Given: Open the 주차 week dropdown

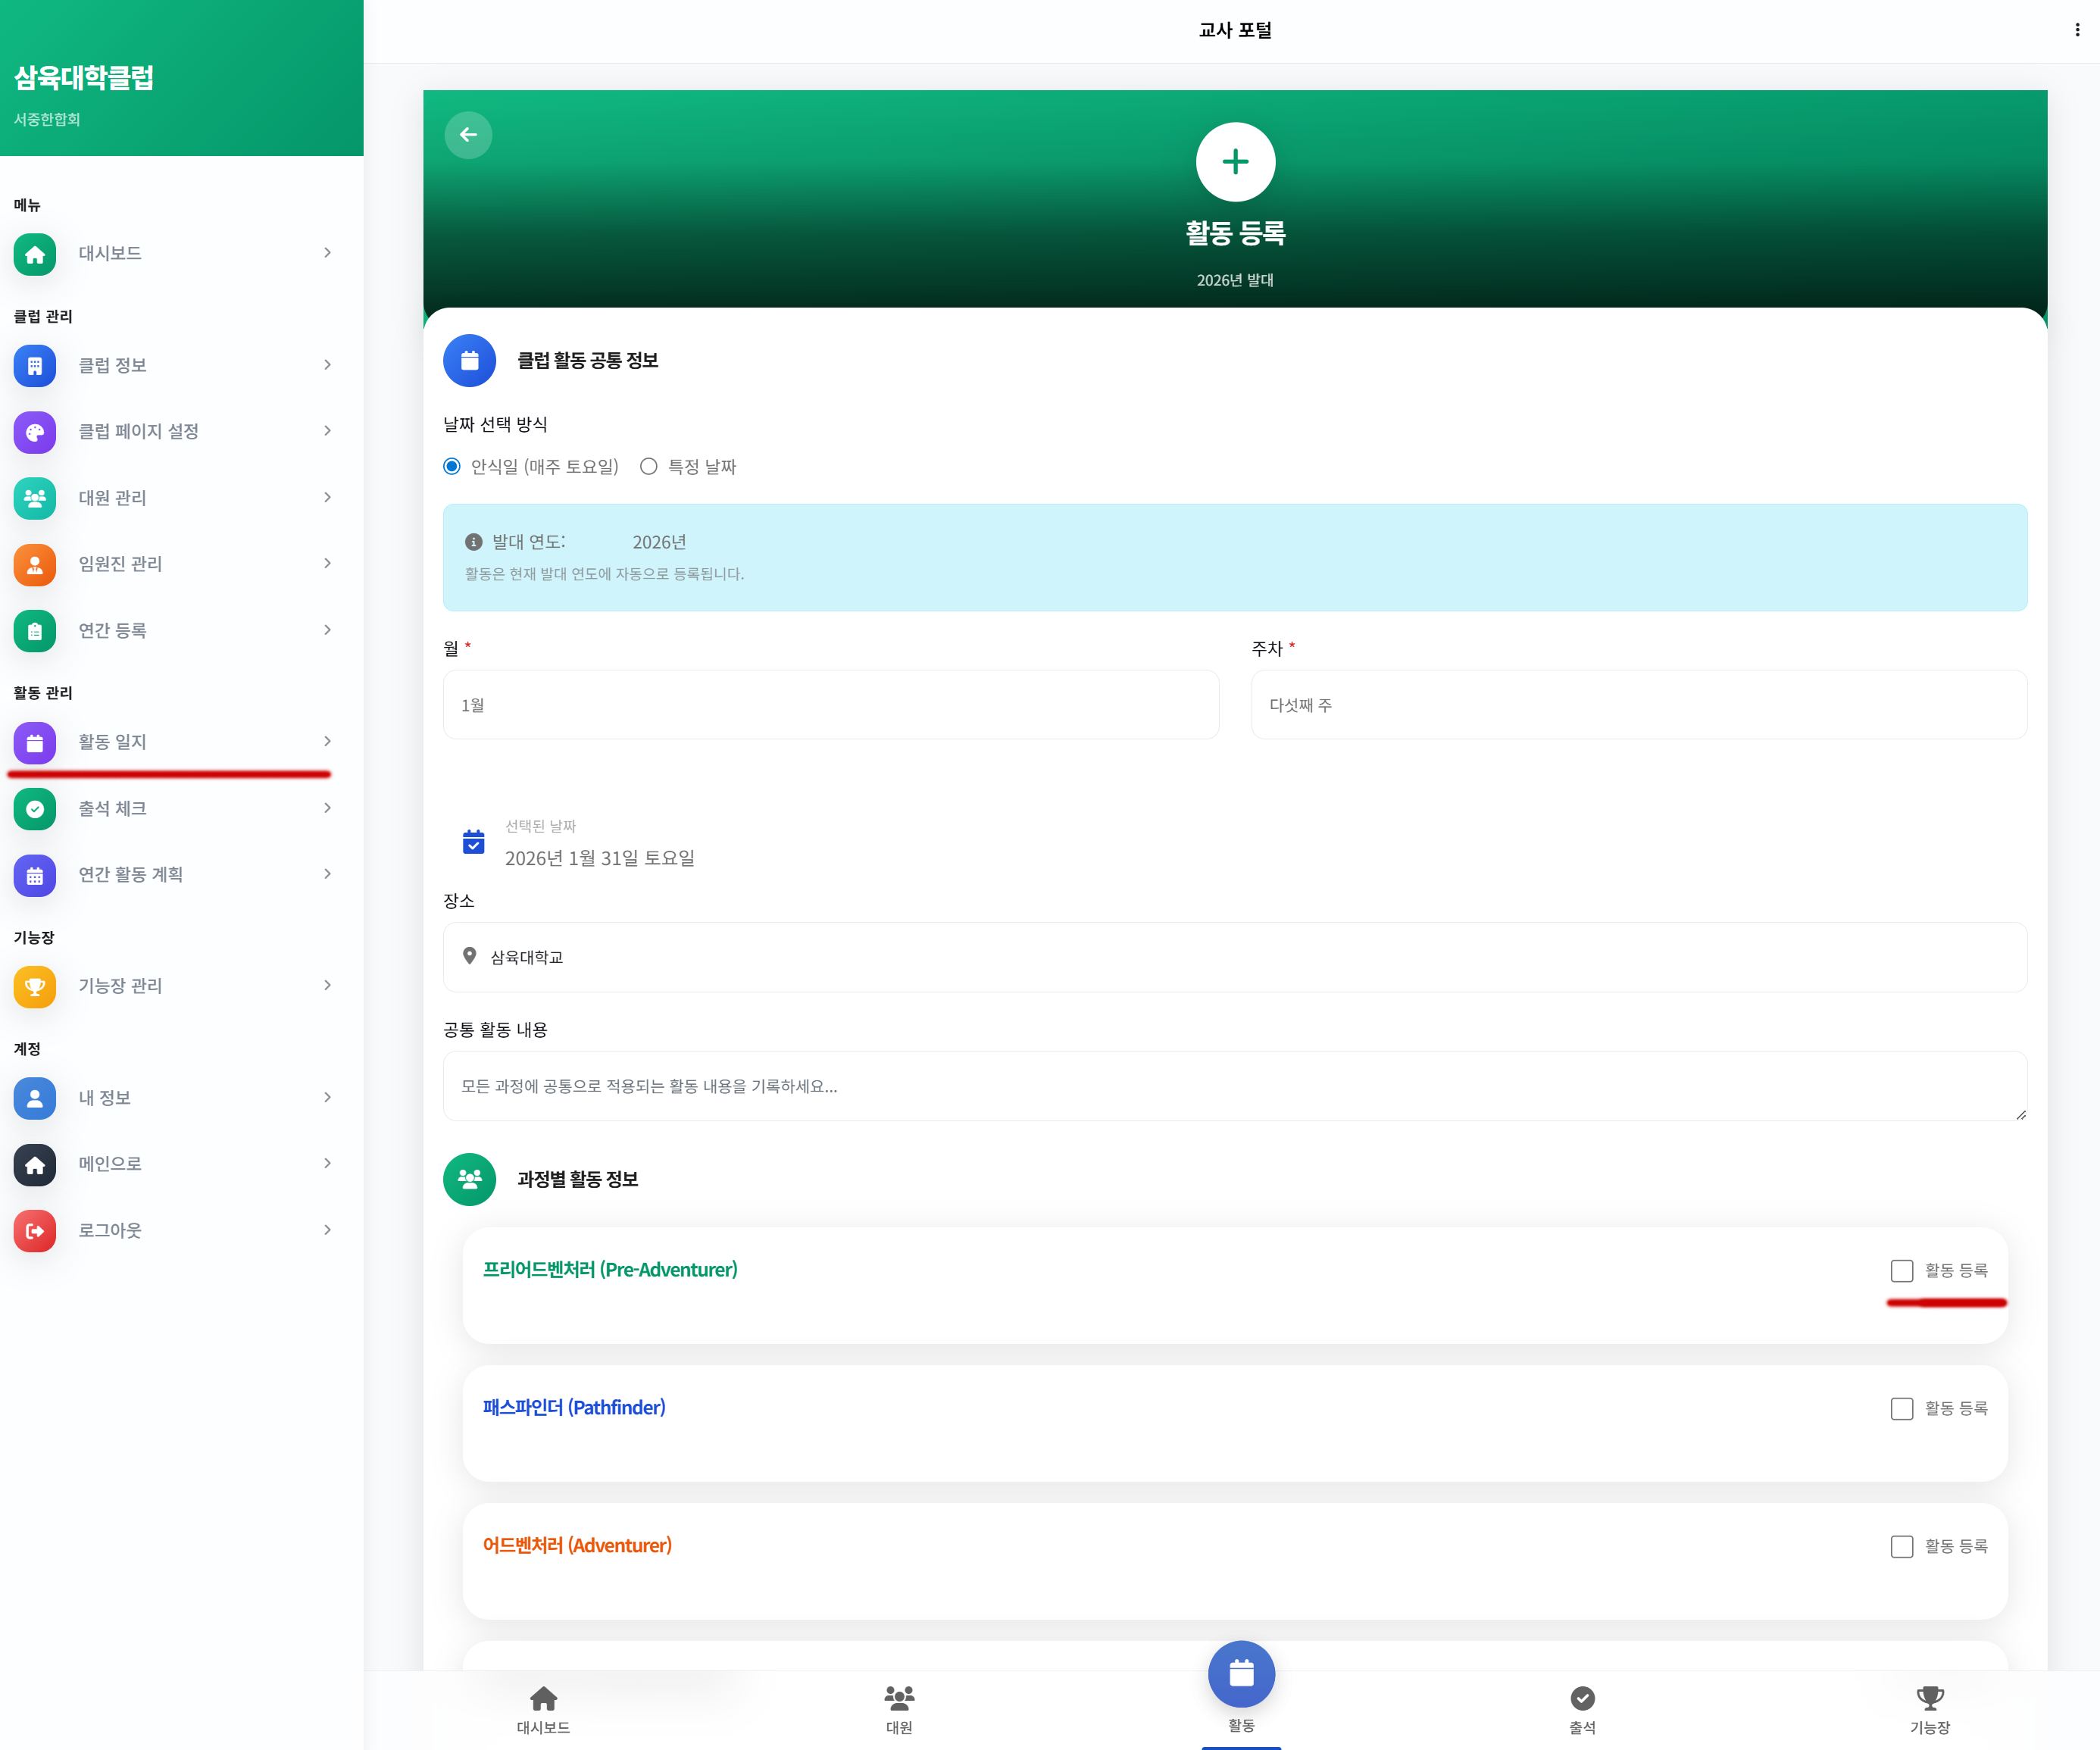Looking at the screenshot, I should 1638,705.
